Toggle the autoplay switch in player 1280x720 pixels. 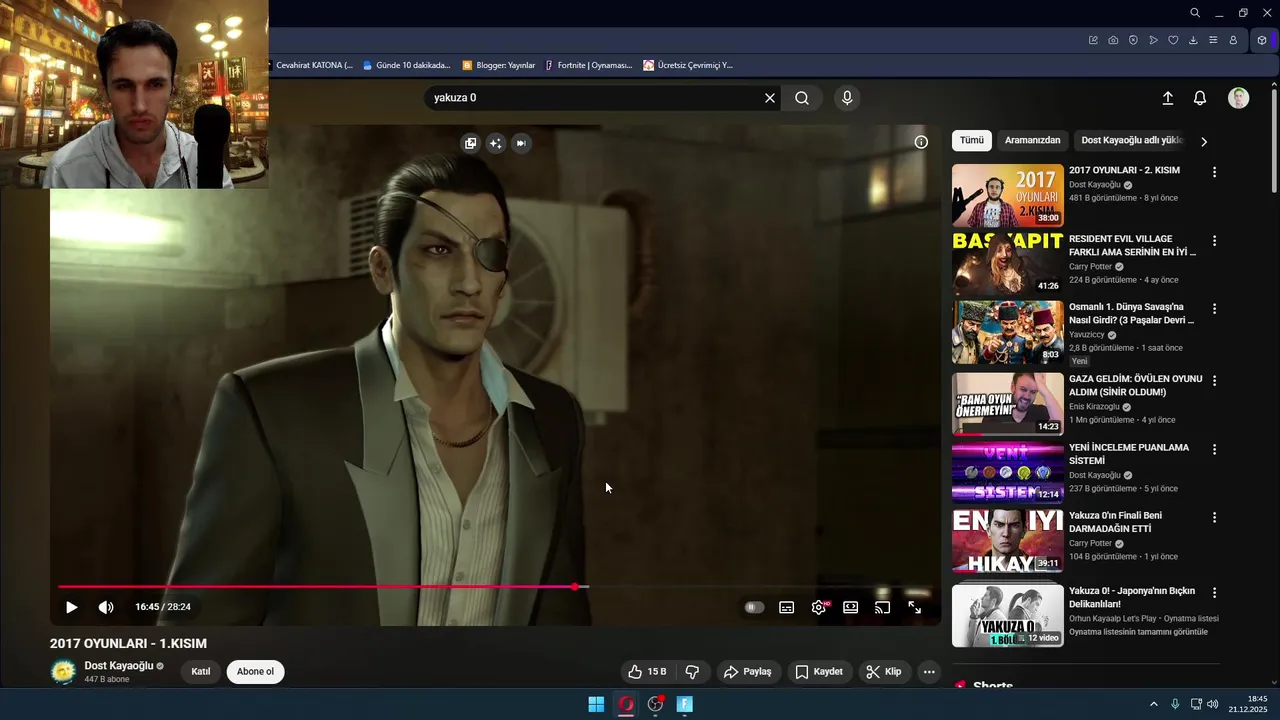point(754,607)
